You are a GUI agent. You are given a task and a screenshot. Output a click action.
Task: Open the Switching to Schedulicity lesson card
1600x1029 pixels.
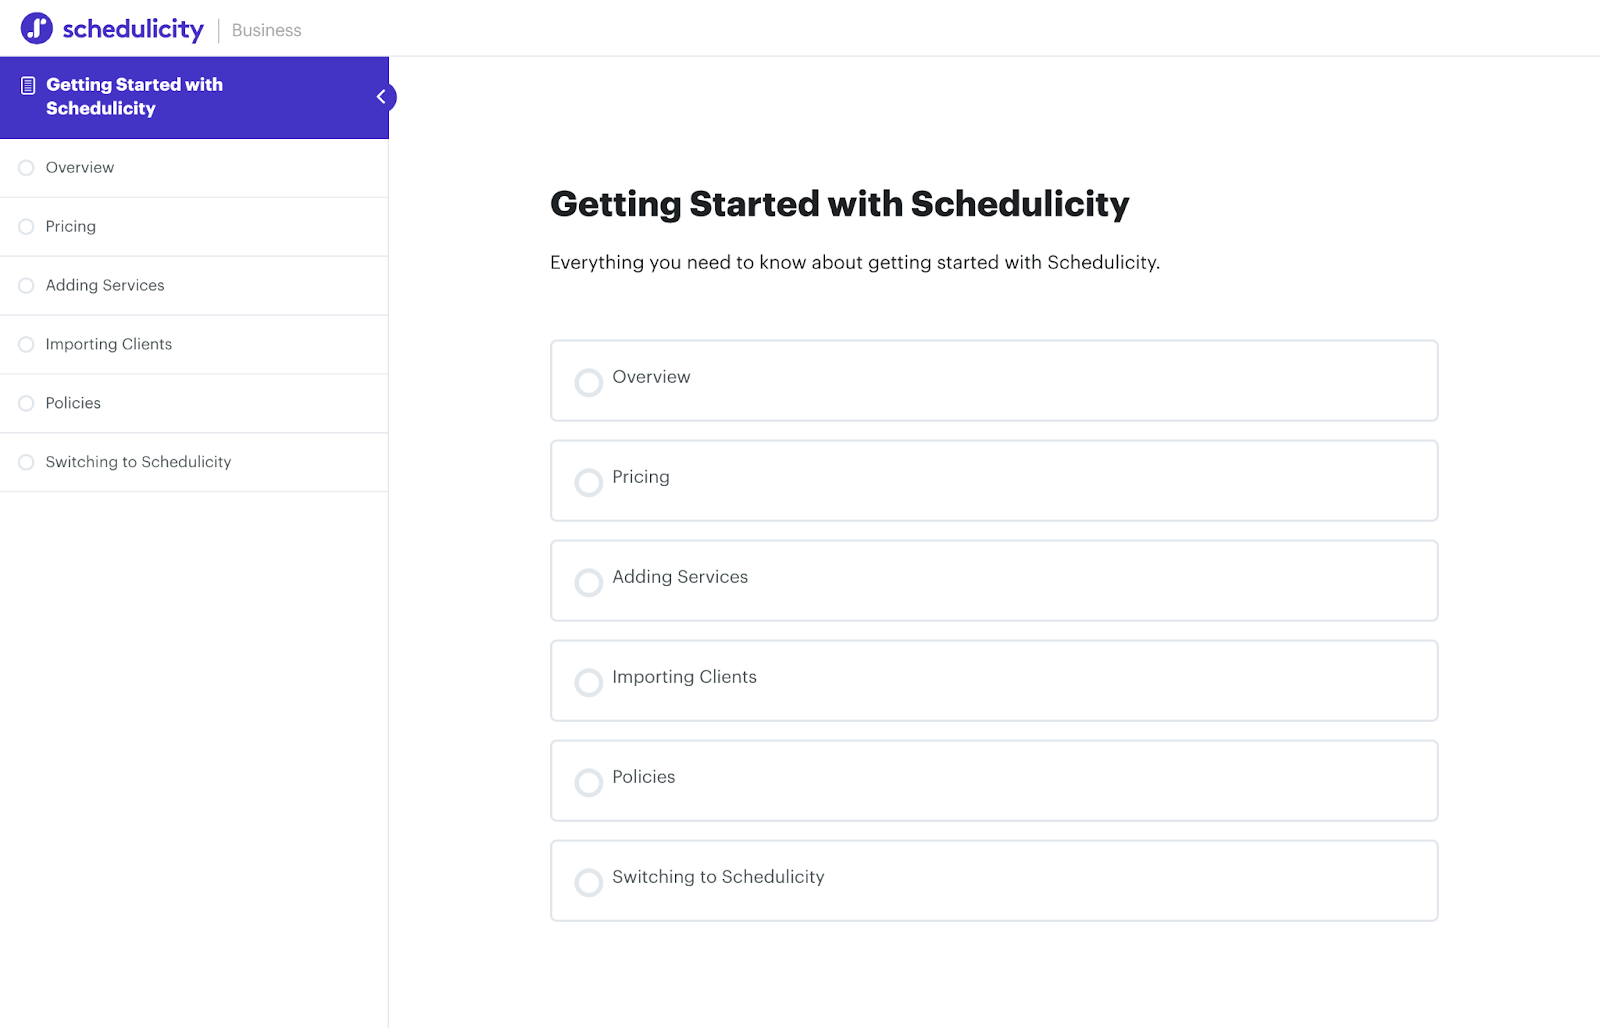pos(993,880)
